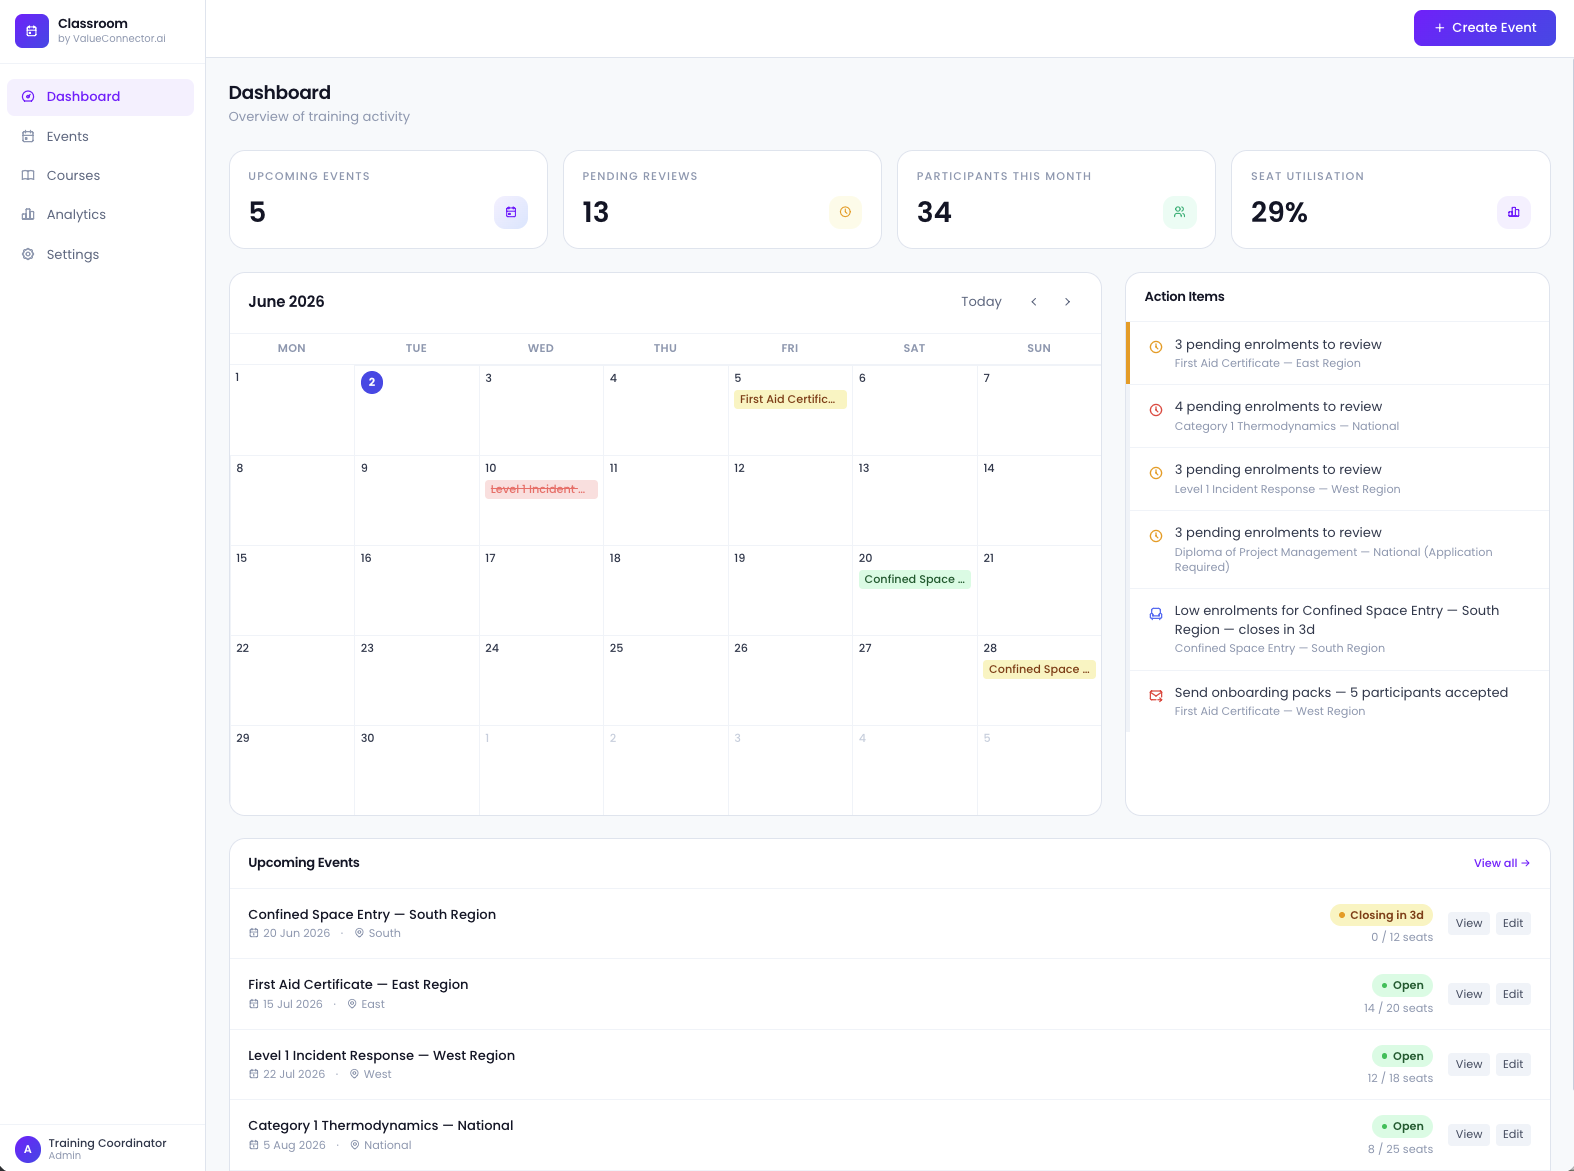The height and width of the screenshot is (1171, 1574).
Task: Click the Classroom logo icon
Action: pyautogui.click(x=32, y=31)
